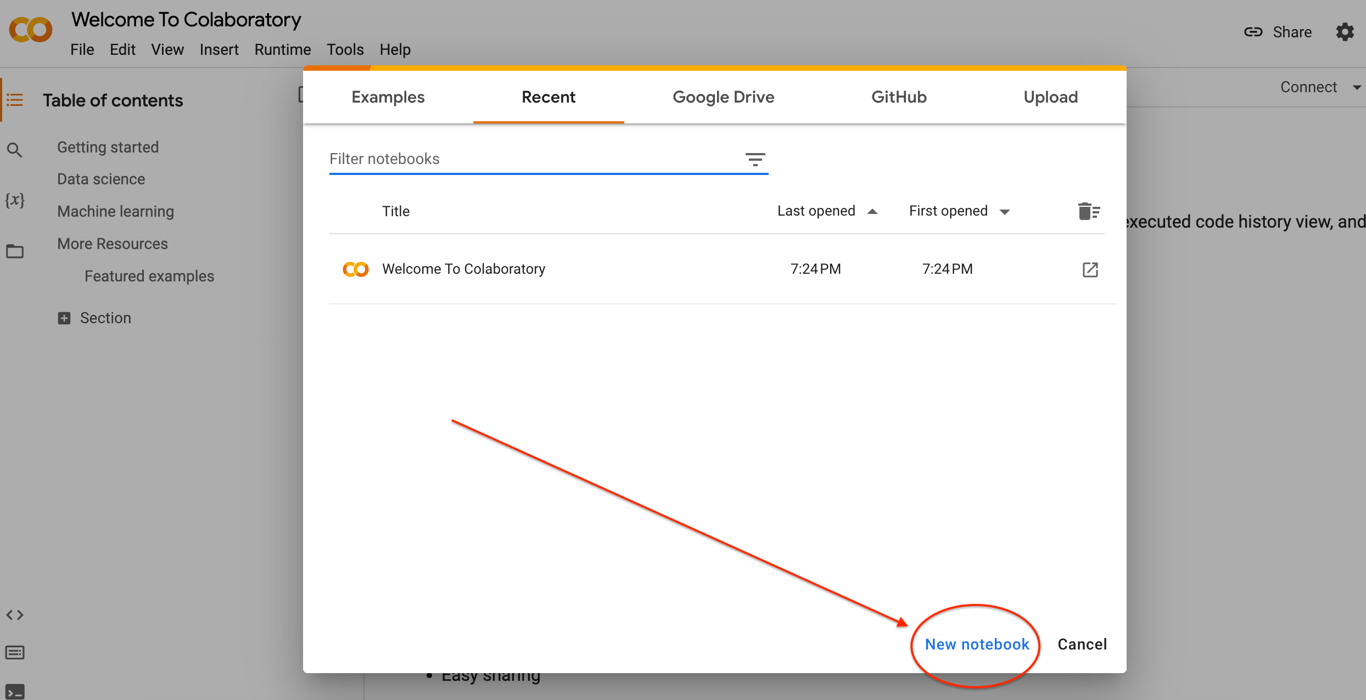Click the New notebook button
1366x700 pixels.
[x=976, y=644]
